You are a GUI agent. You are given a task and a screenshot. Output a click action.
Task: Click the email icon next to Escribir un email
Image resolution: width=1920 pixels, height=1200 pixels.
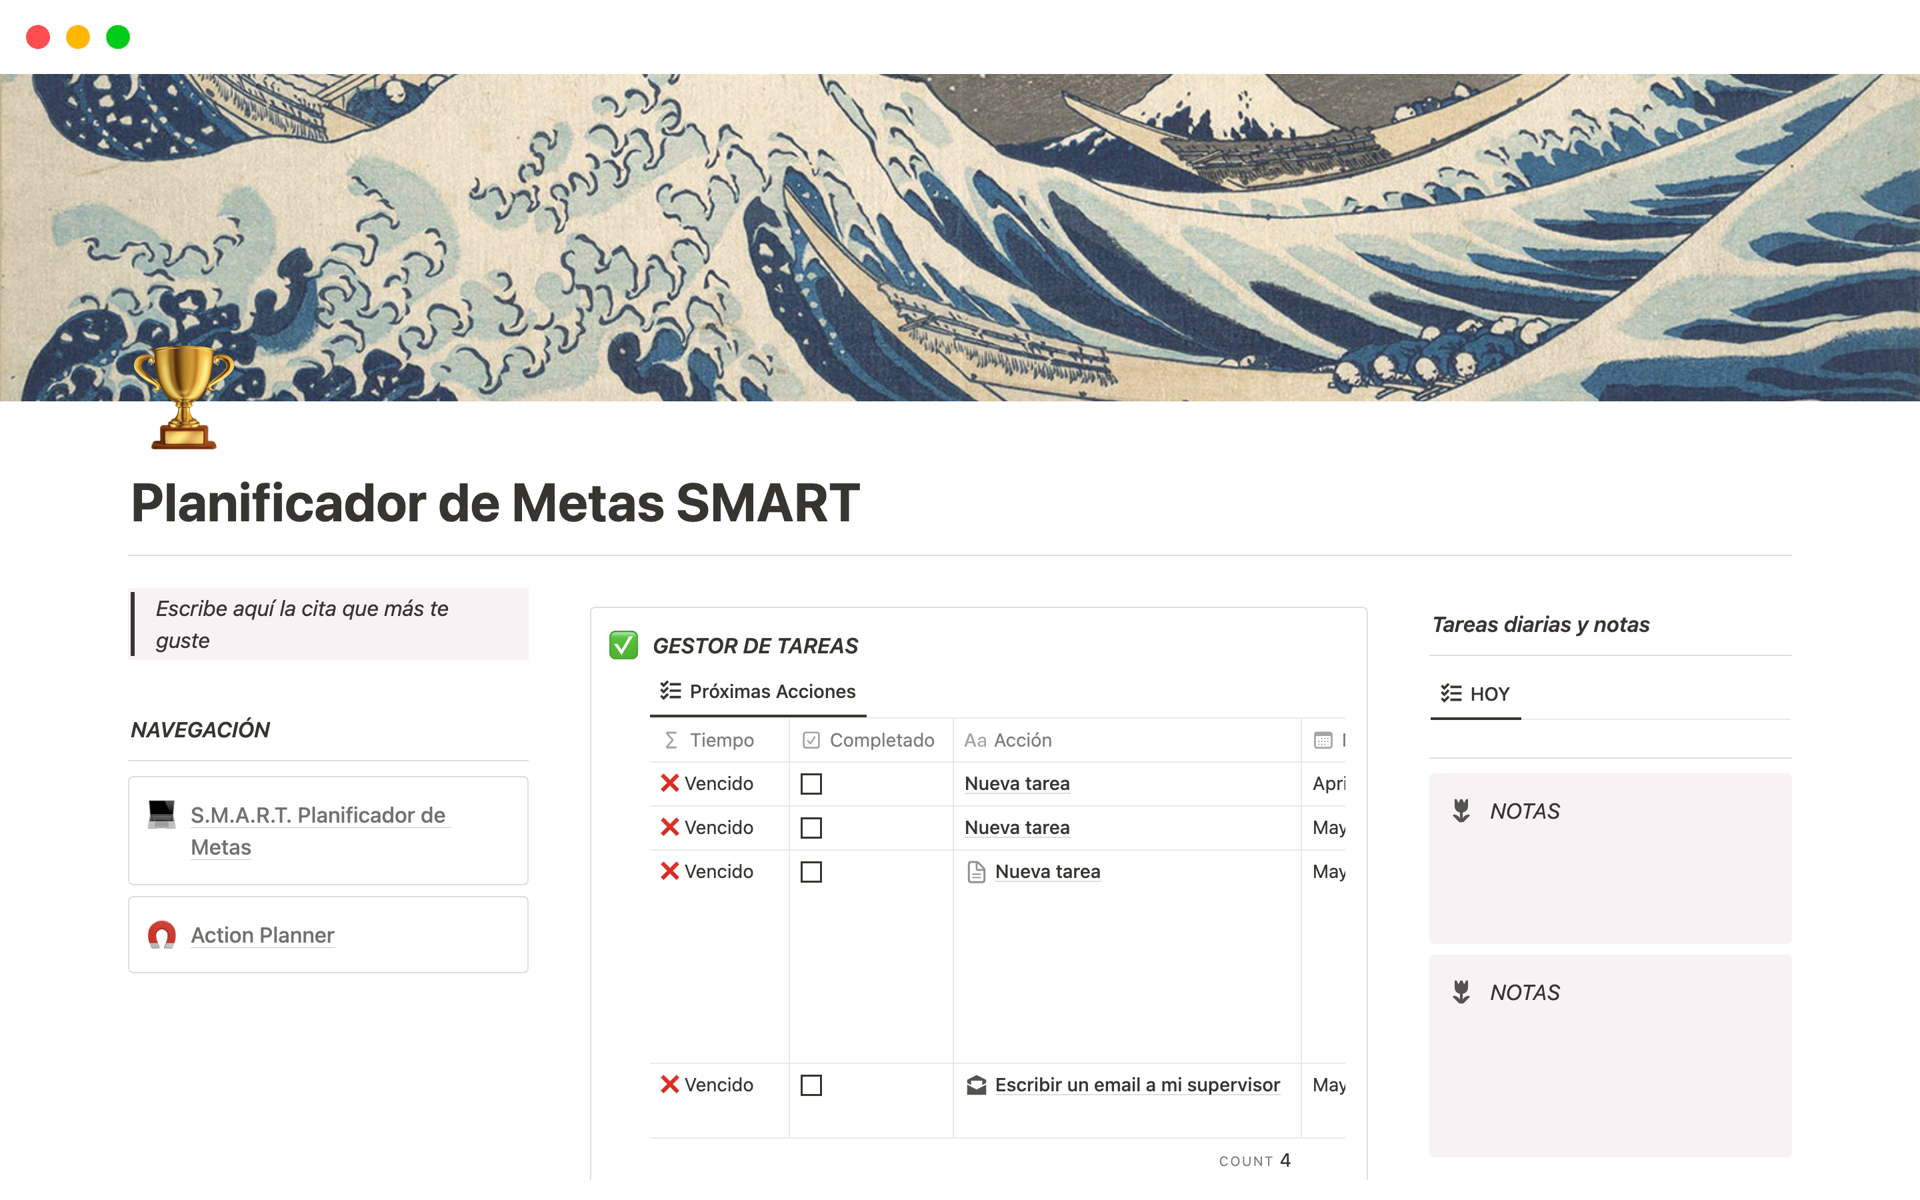[975, 1084]
